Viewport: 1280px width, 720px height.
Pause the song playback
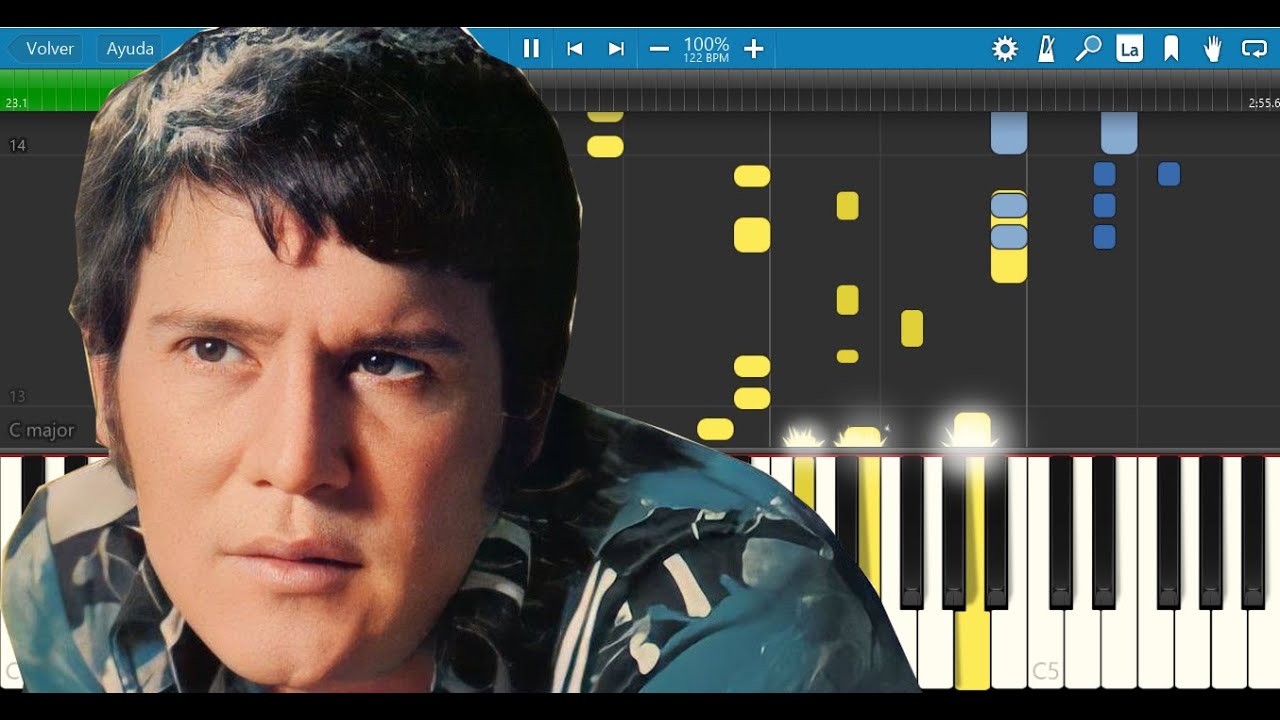[x=531, y=48]
